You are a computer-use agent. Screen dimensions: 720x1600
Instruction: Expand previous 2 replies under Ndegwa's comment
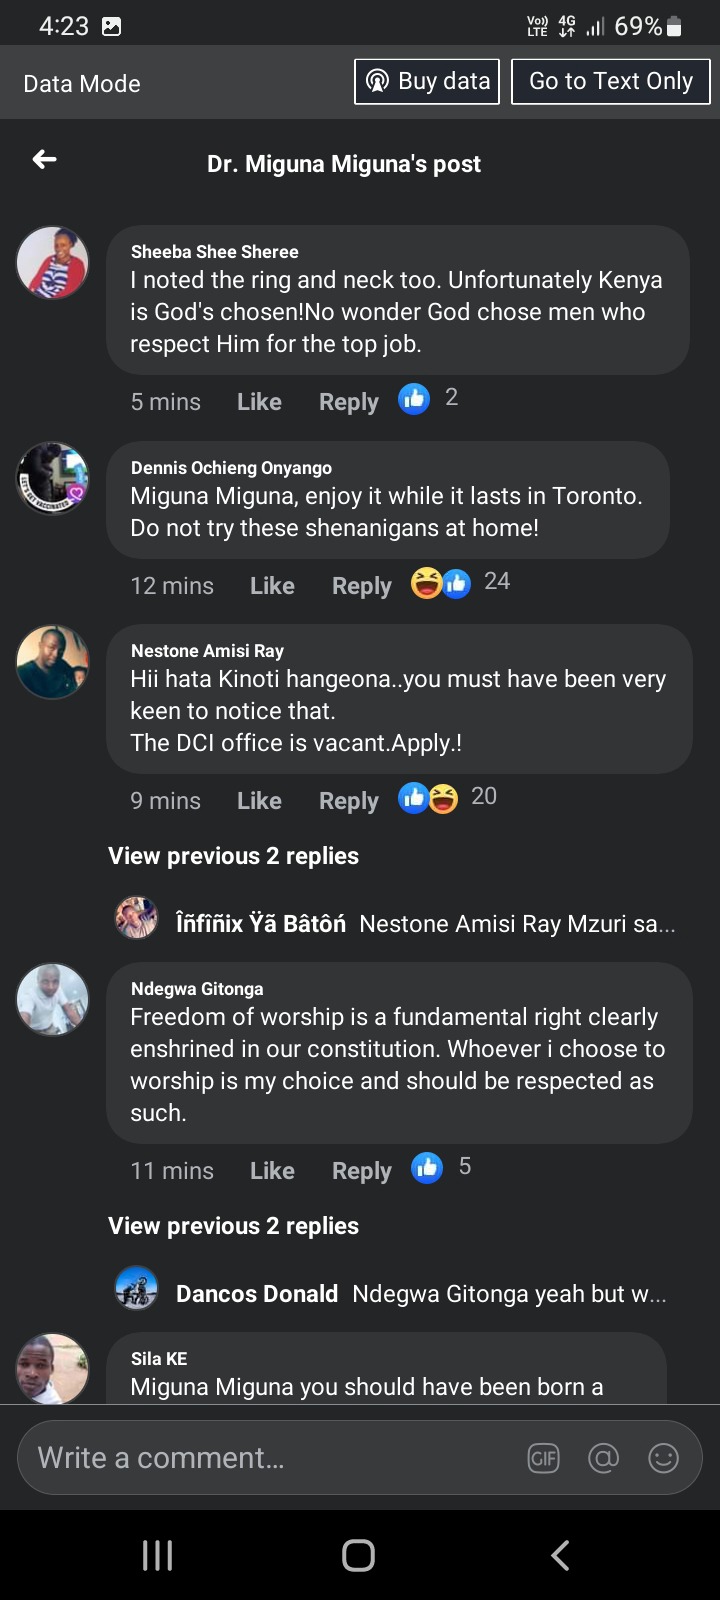(x=233, y=1226)
